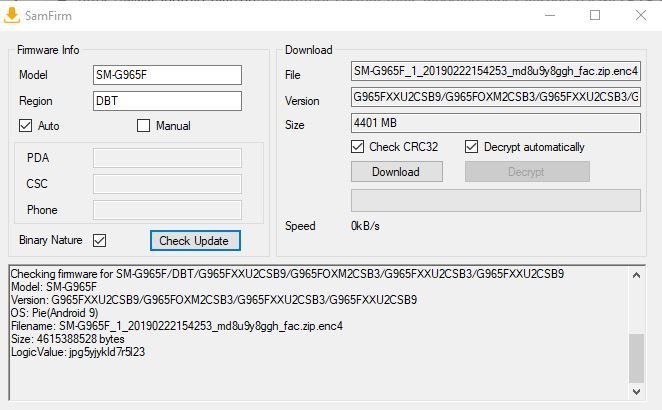Click the 'Model: SM-G965F' log line
Screen dimensions: 662x410
(54, 287)
